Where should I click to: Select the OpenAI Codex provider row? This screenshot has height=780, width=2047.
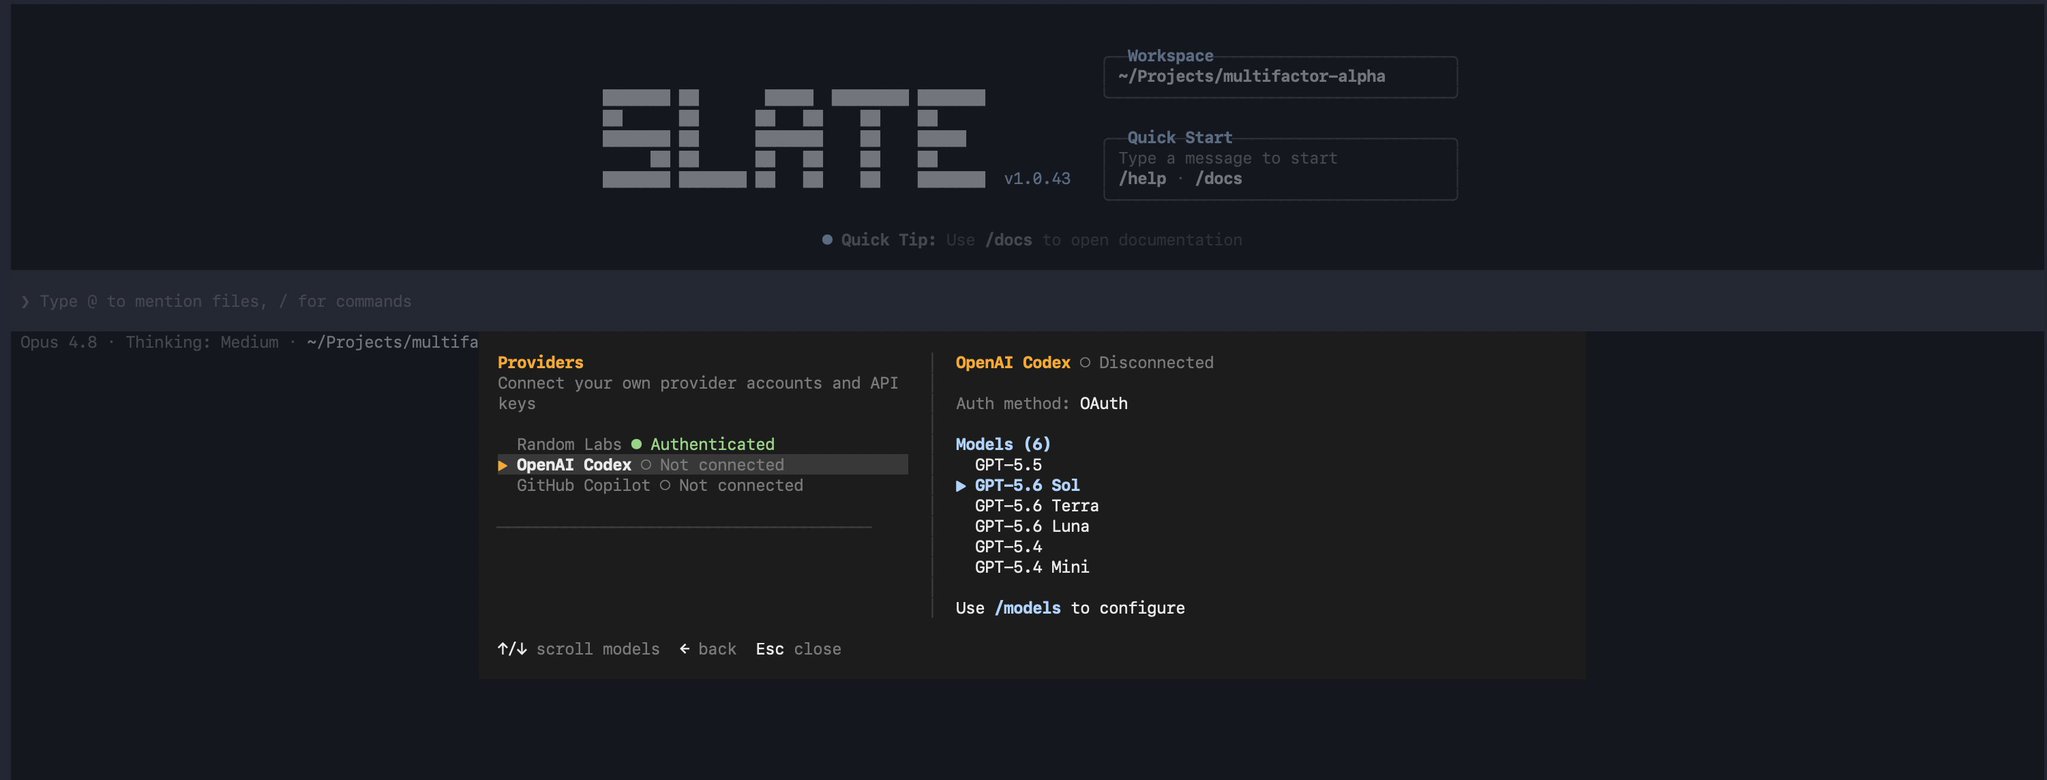[702, 465]
